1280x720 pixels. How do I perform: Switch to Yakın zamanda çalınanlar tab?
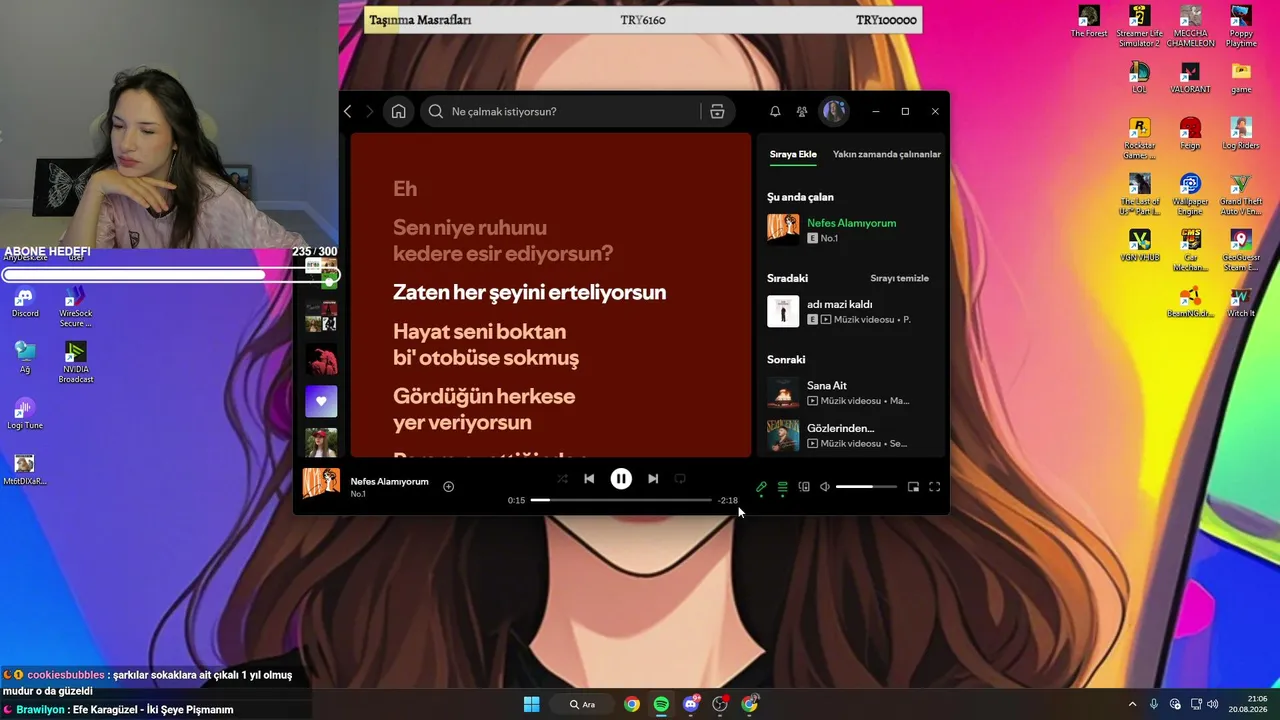click(x=887, y=154)
